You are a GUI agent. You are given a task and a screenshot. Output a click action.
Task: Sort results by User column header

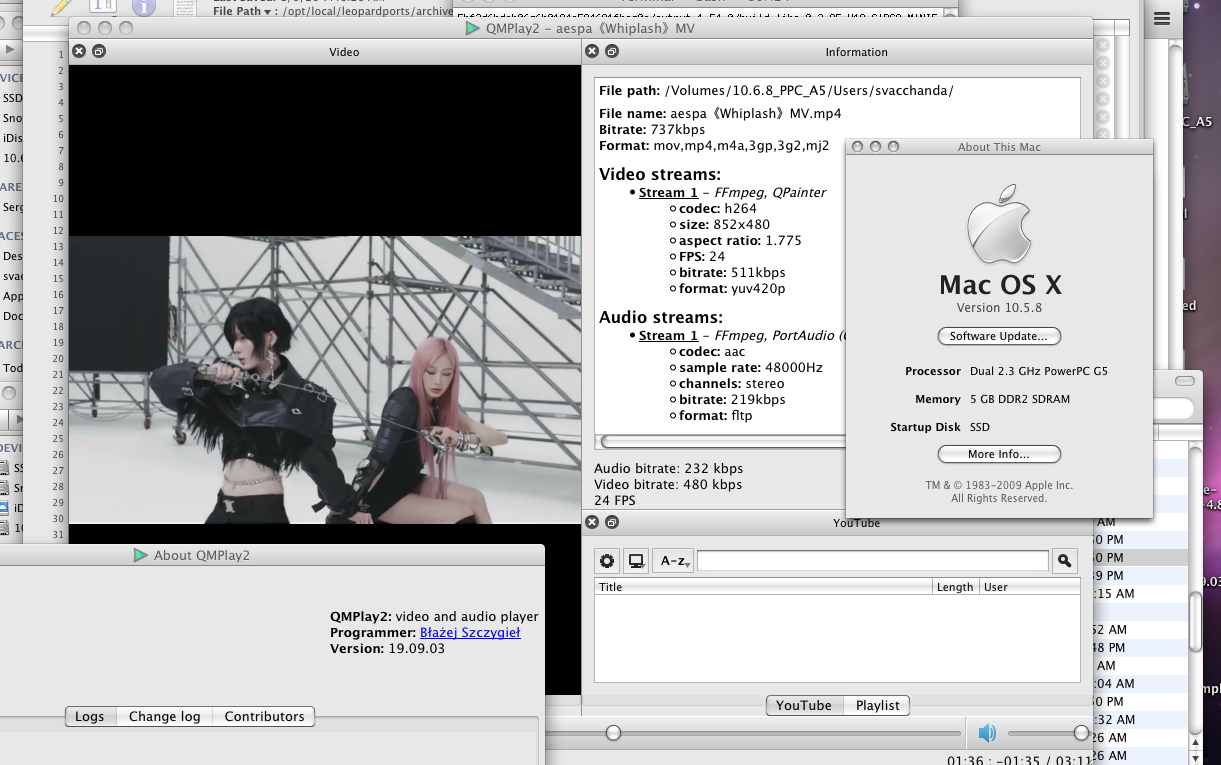pyautogui.click(x=1030, y=587)
